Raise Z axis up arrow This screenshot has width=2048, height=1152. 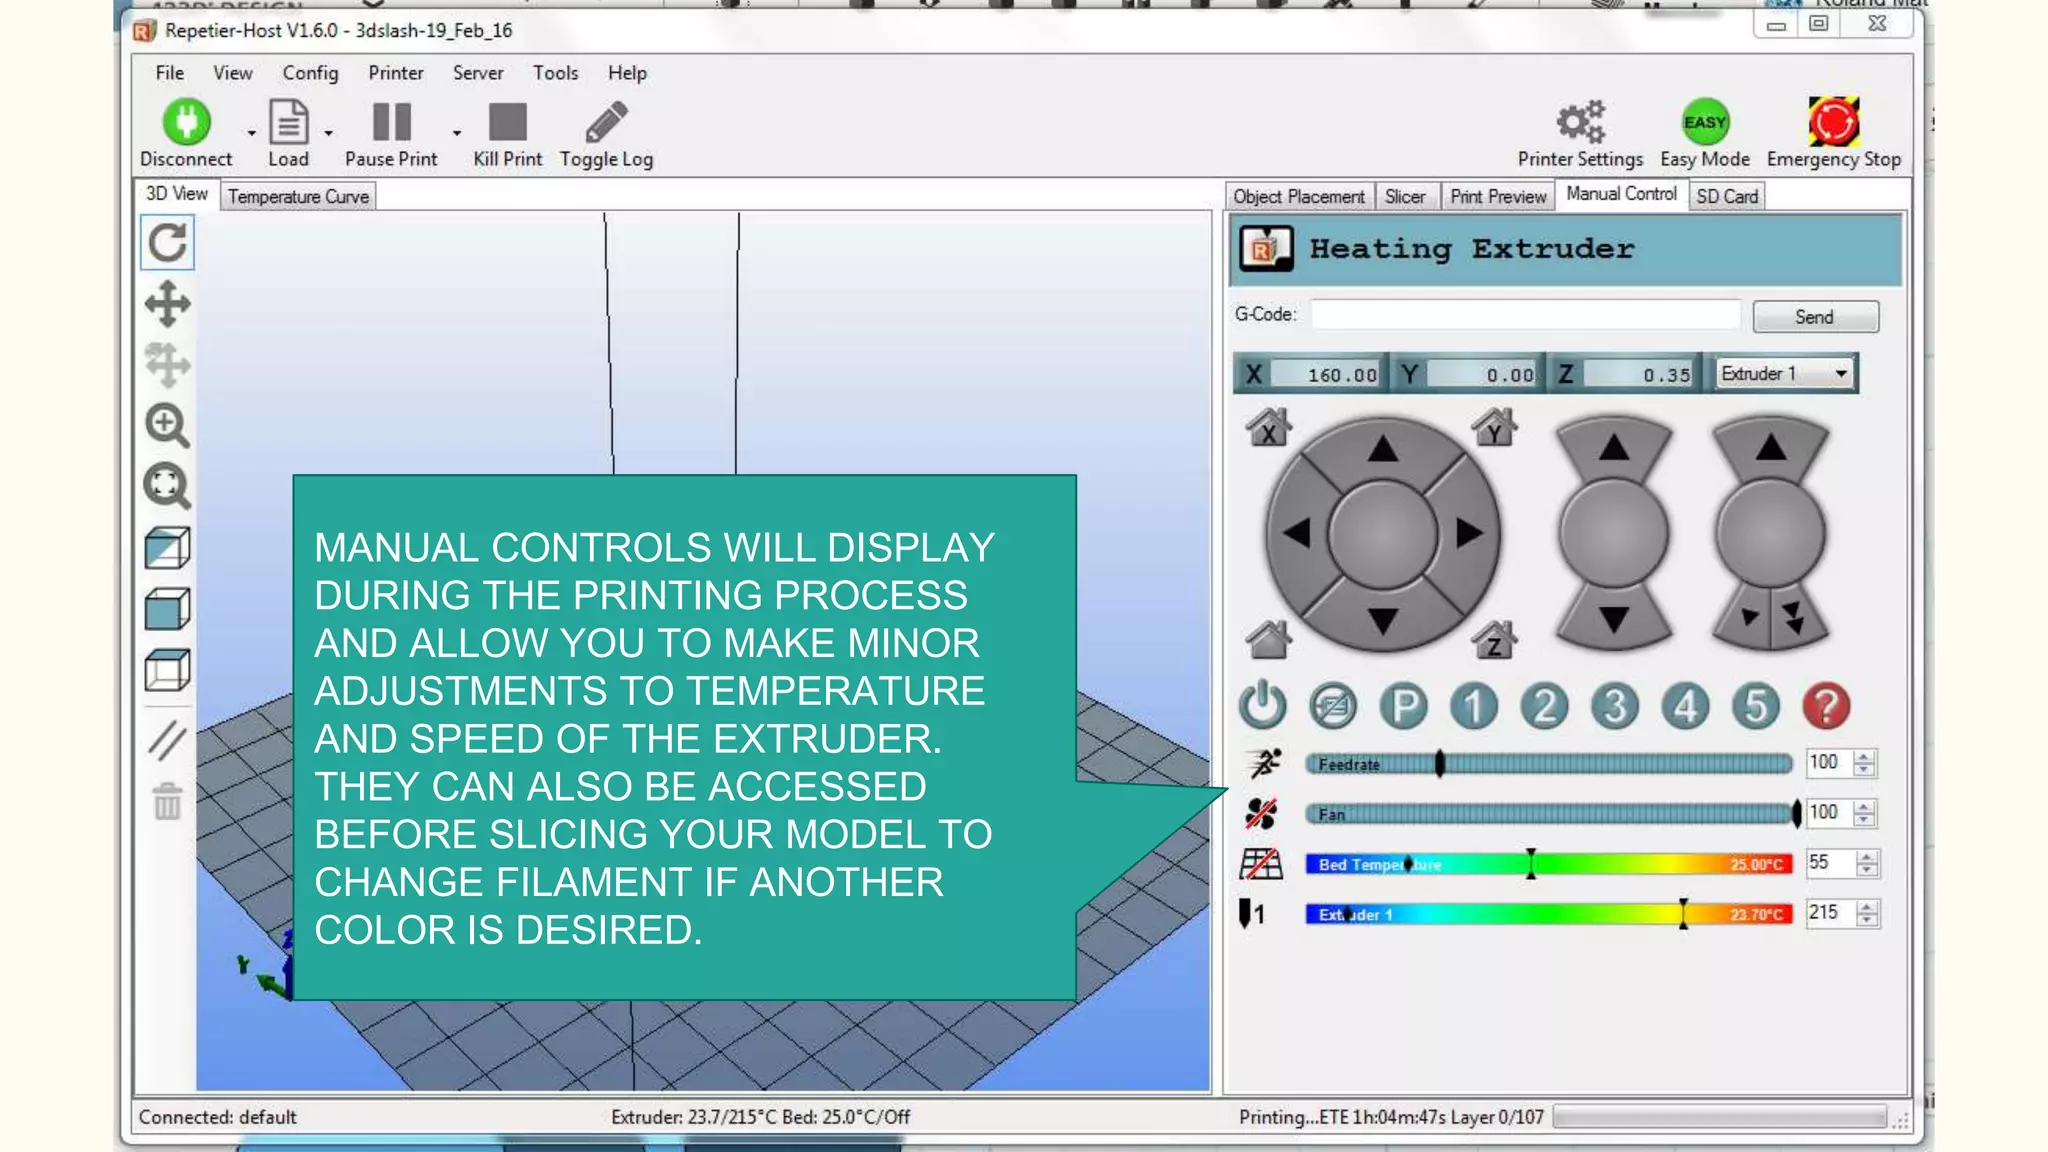1613,448
